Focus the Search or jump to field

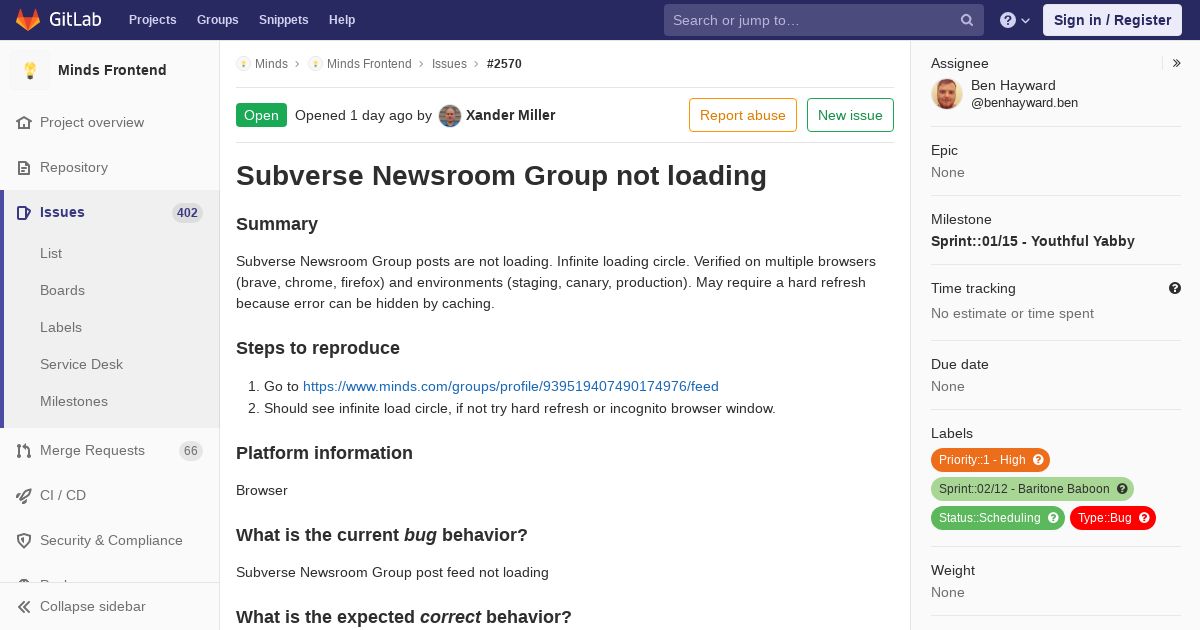tap(824, 20)
